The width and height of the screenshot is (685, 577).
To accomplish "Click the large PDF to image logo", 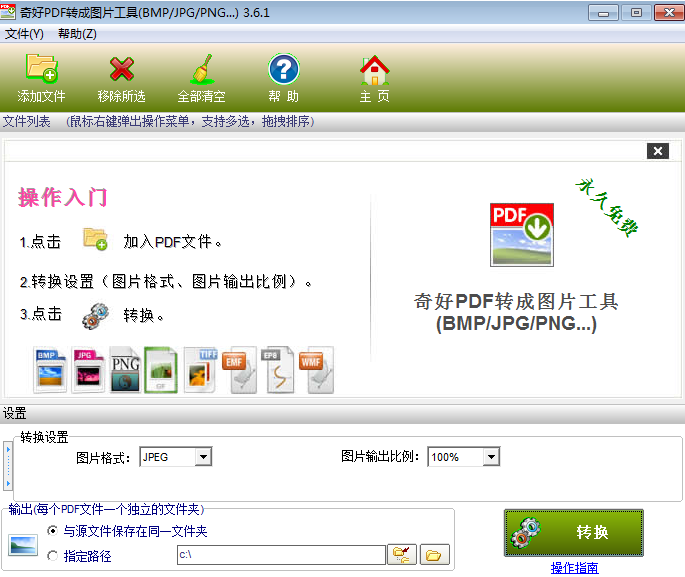I will 522,235.
